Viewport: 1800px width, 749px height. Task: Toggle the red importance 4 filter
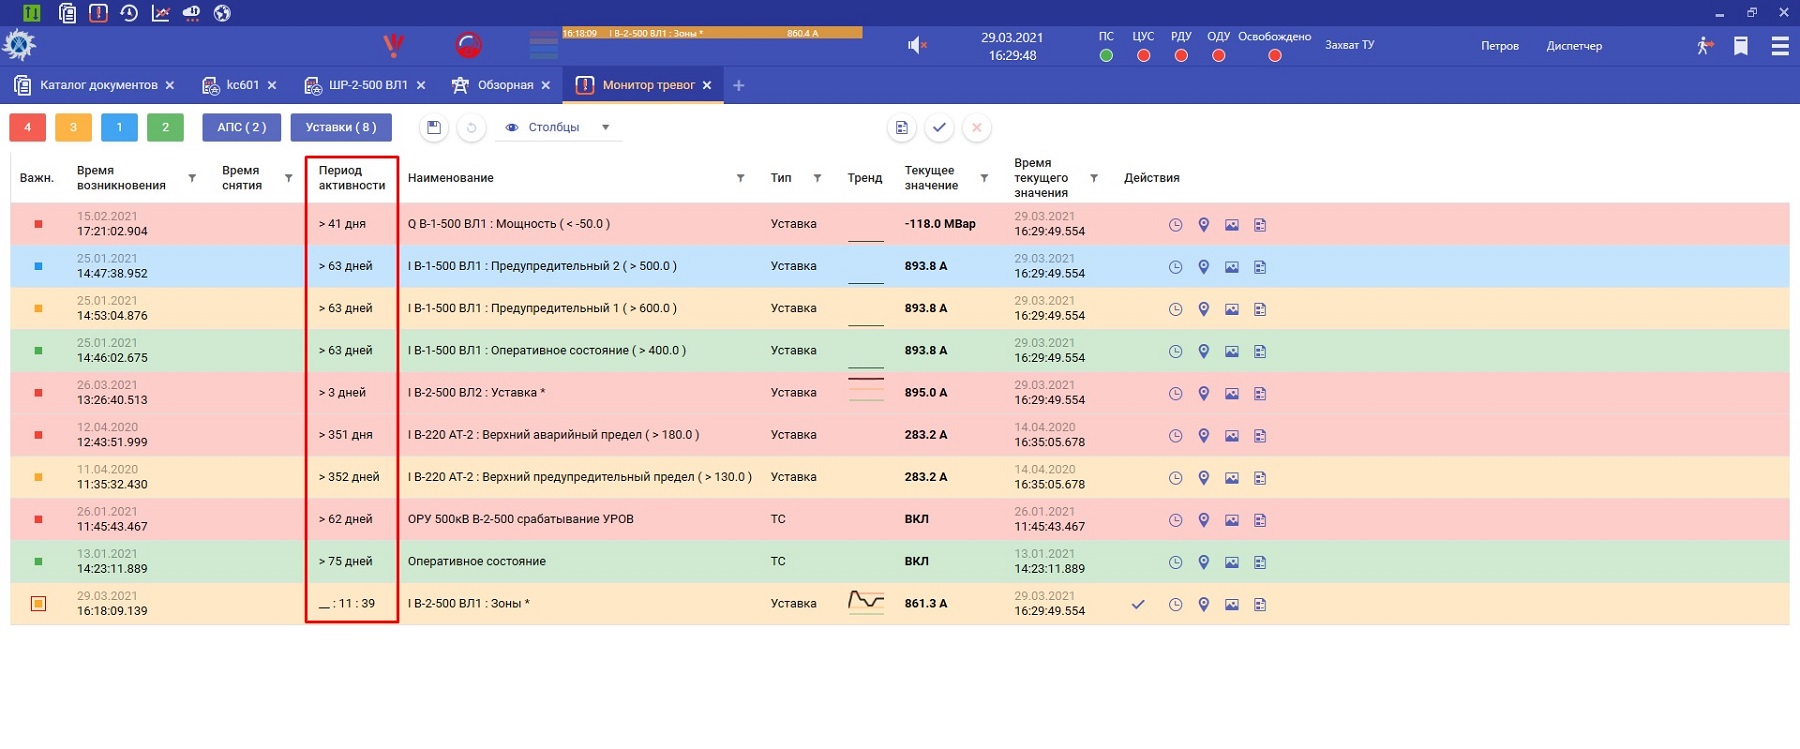click(x=28, y=127)
